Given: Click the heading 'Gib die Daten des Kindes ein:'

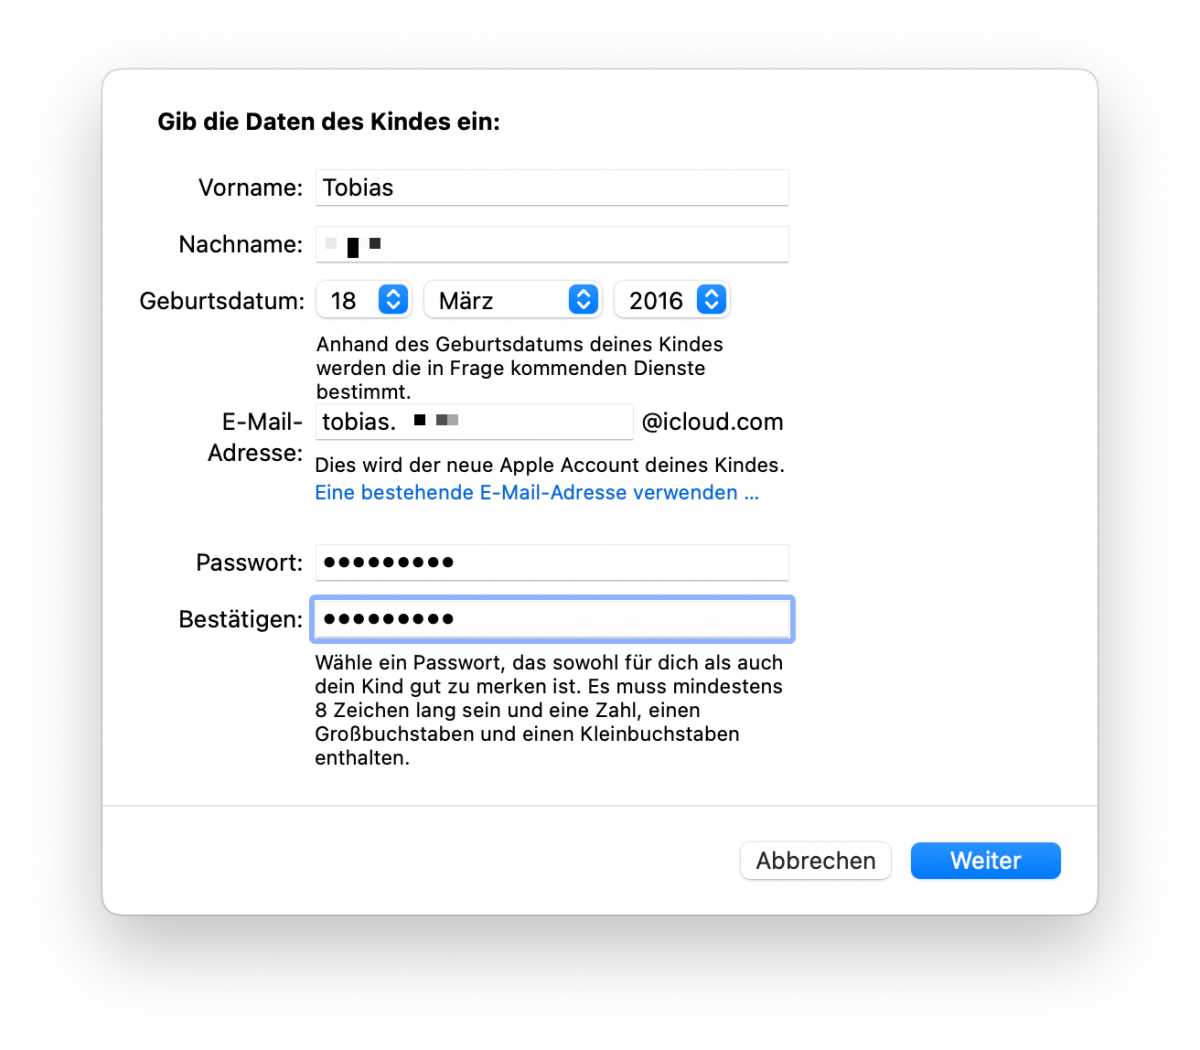Looking at the screenshot, I should pyautogui.click(x=329, y=122).
